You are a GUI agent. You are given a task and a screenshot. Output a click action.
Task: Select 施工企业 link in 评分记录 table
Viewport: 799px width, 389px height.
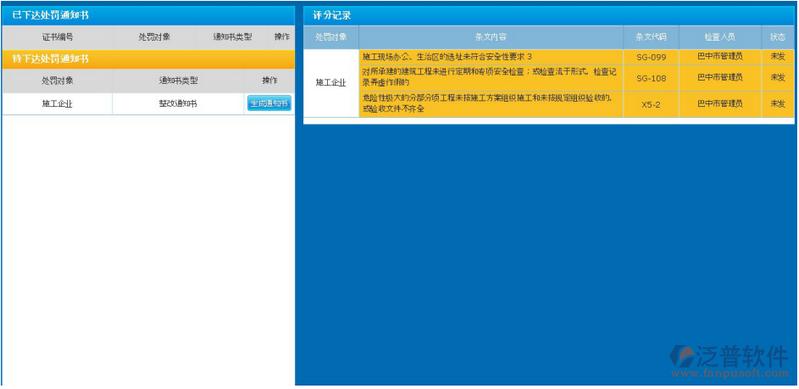[x=331, y=83]
